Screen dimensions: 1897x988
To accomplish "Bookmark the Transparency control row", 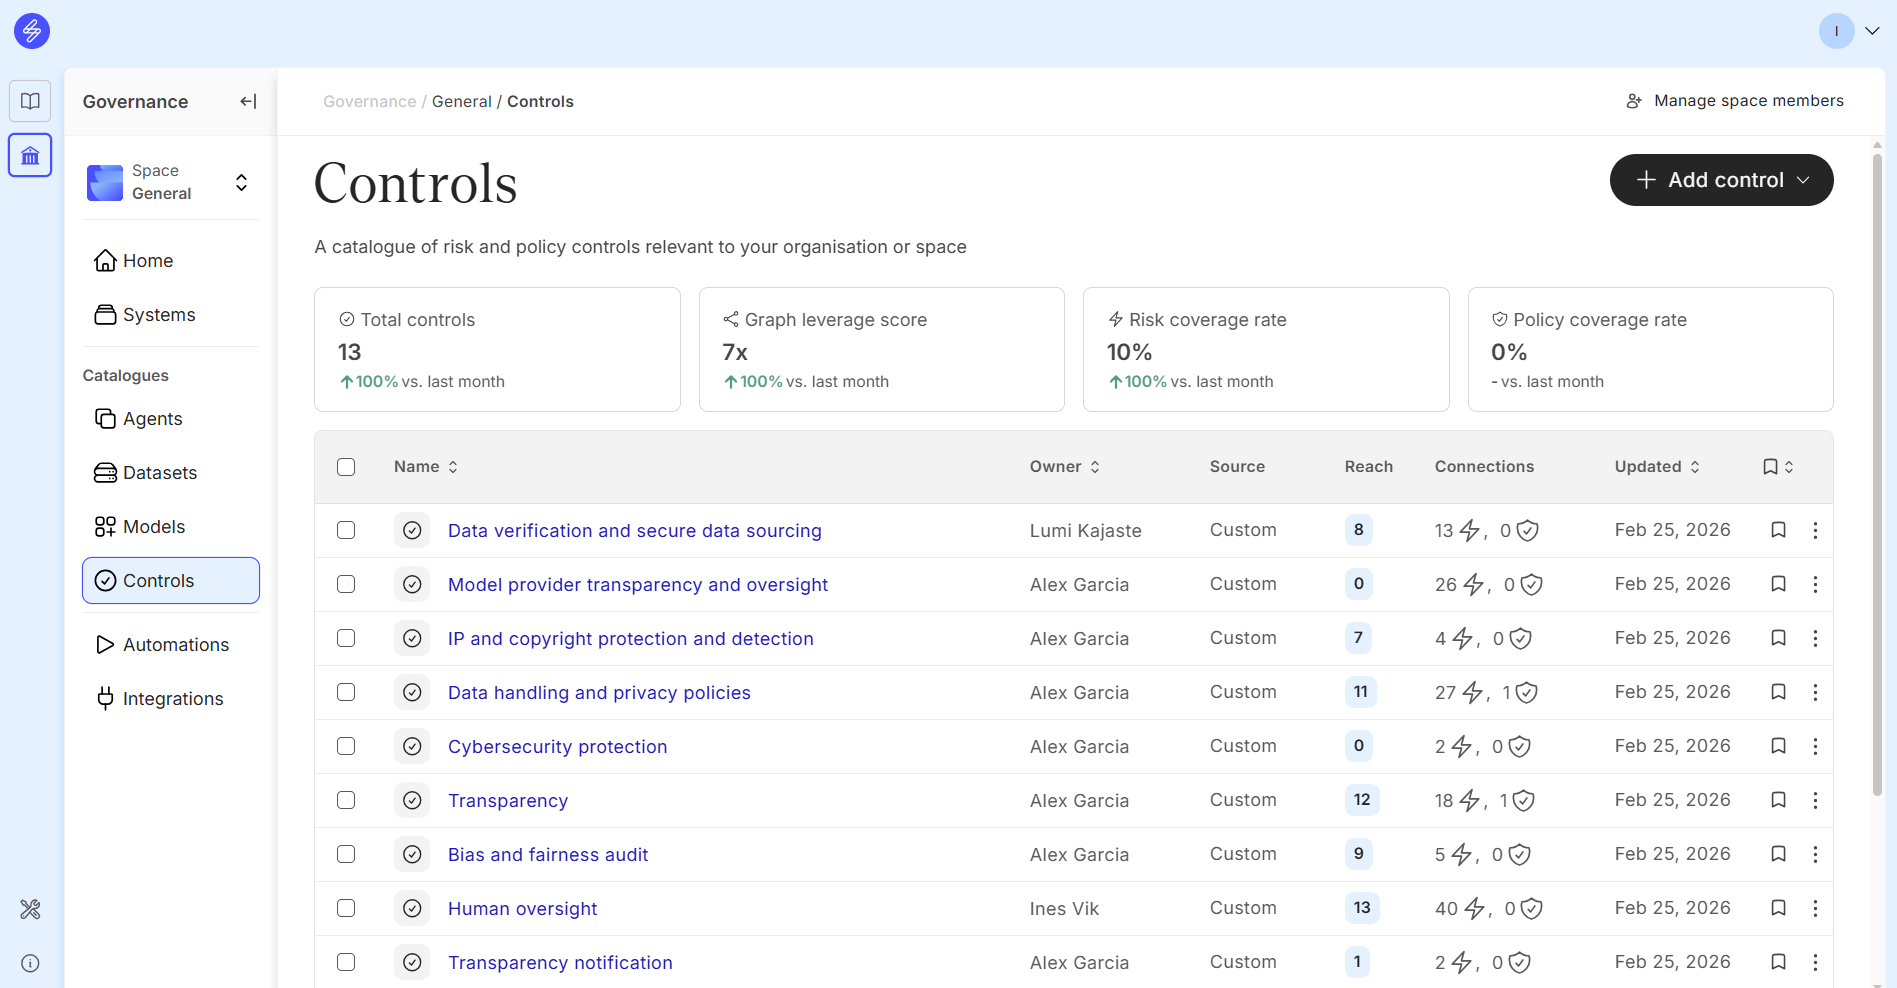I will click(1778, 800).
